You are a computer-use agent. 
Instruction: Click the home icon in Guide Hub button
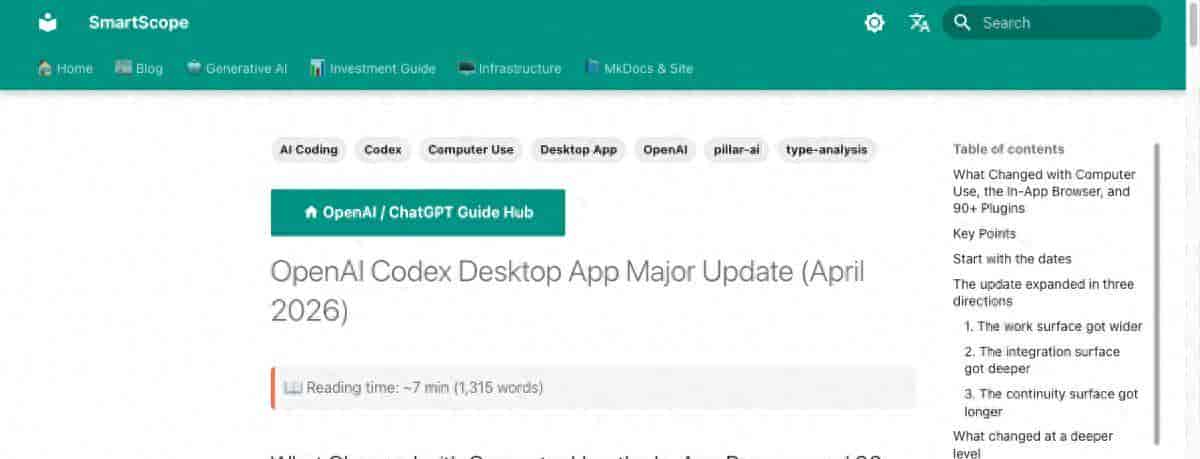point(311,212)
